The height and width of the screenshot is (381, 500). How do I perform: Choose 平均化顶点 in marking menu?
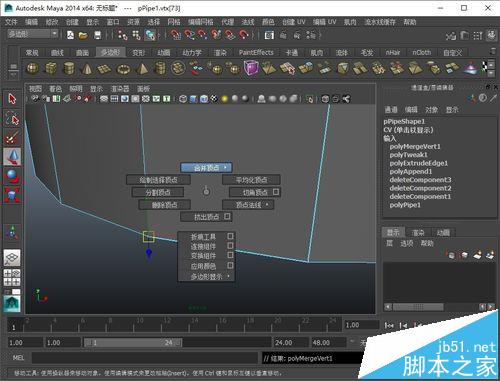(251, 180)
